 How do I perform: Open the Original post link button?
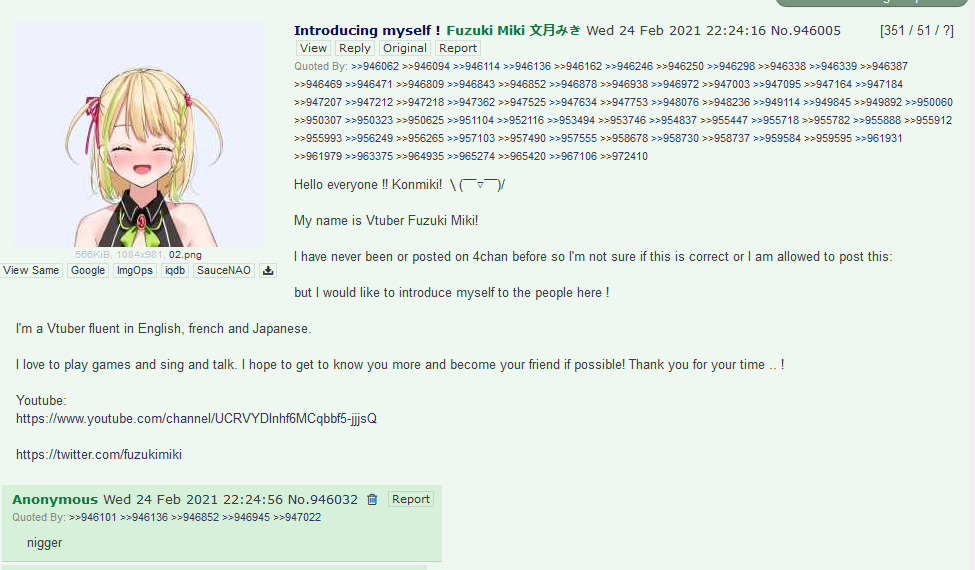(x=405, y=48)
